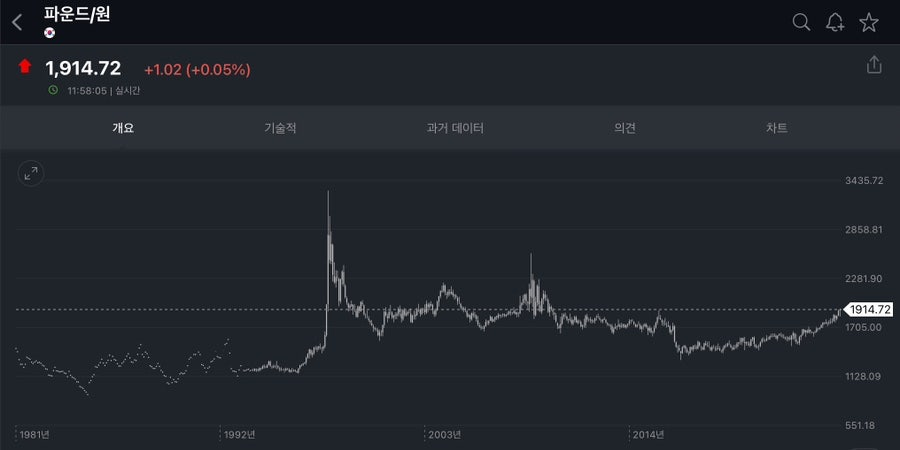Expand the chart to fullscreen
This screenshot has height=450, width=900.
coord(31,173)
